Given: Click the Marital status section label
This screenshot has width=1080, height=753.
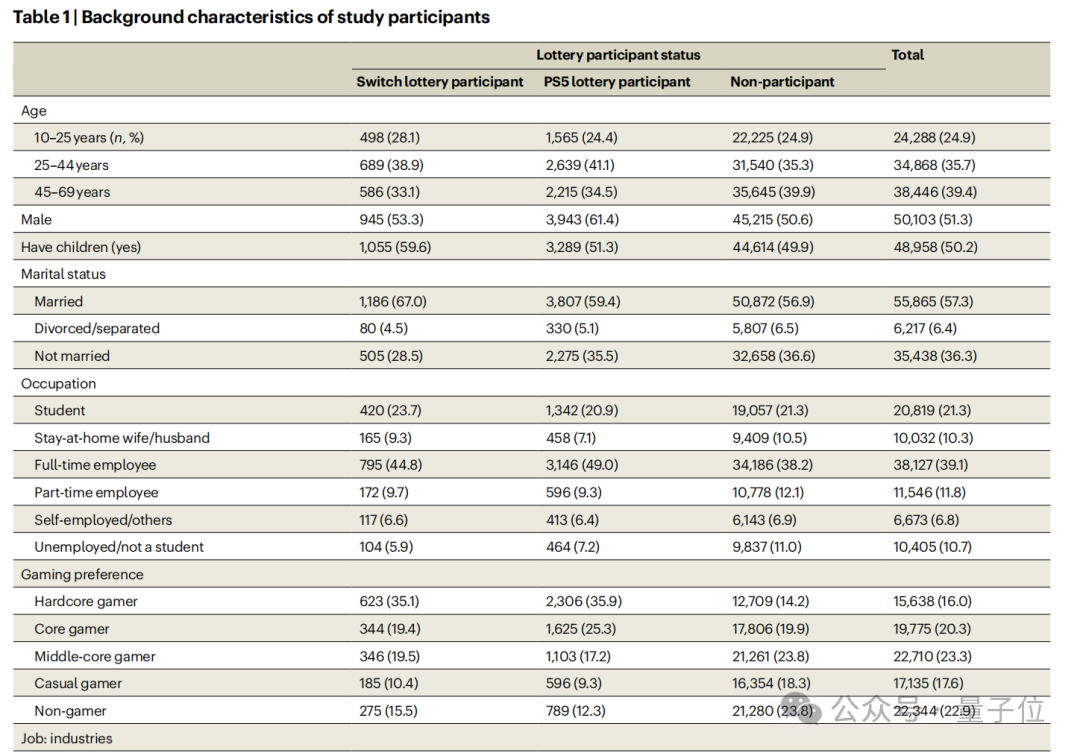Looking at the screenshot, I should pos(63,274).
